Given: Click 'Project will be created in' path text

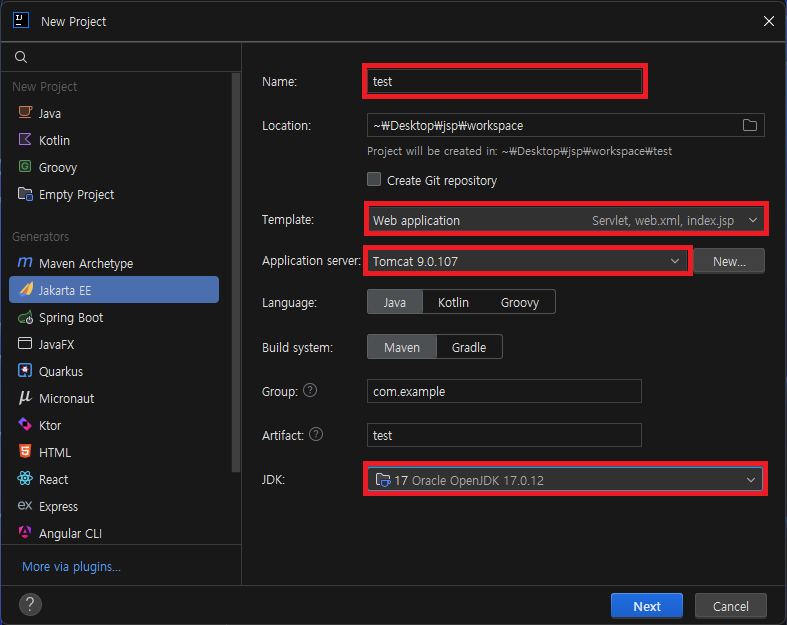Looking at the screenshot, I should pyautogui.click(x=519, y=151).
